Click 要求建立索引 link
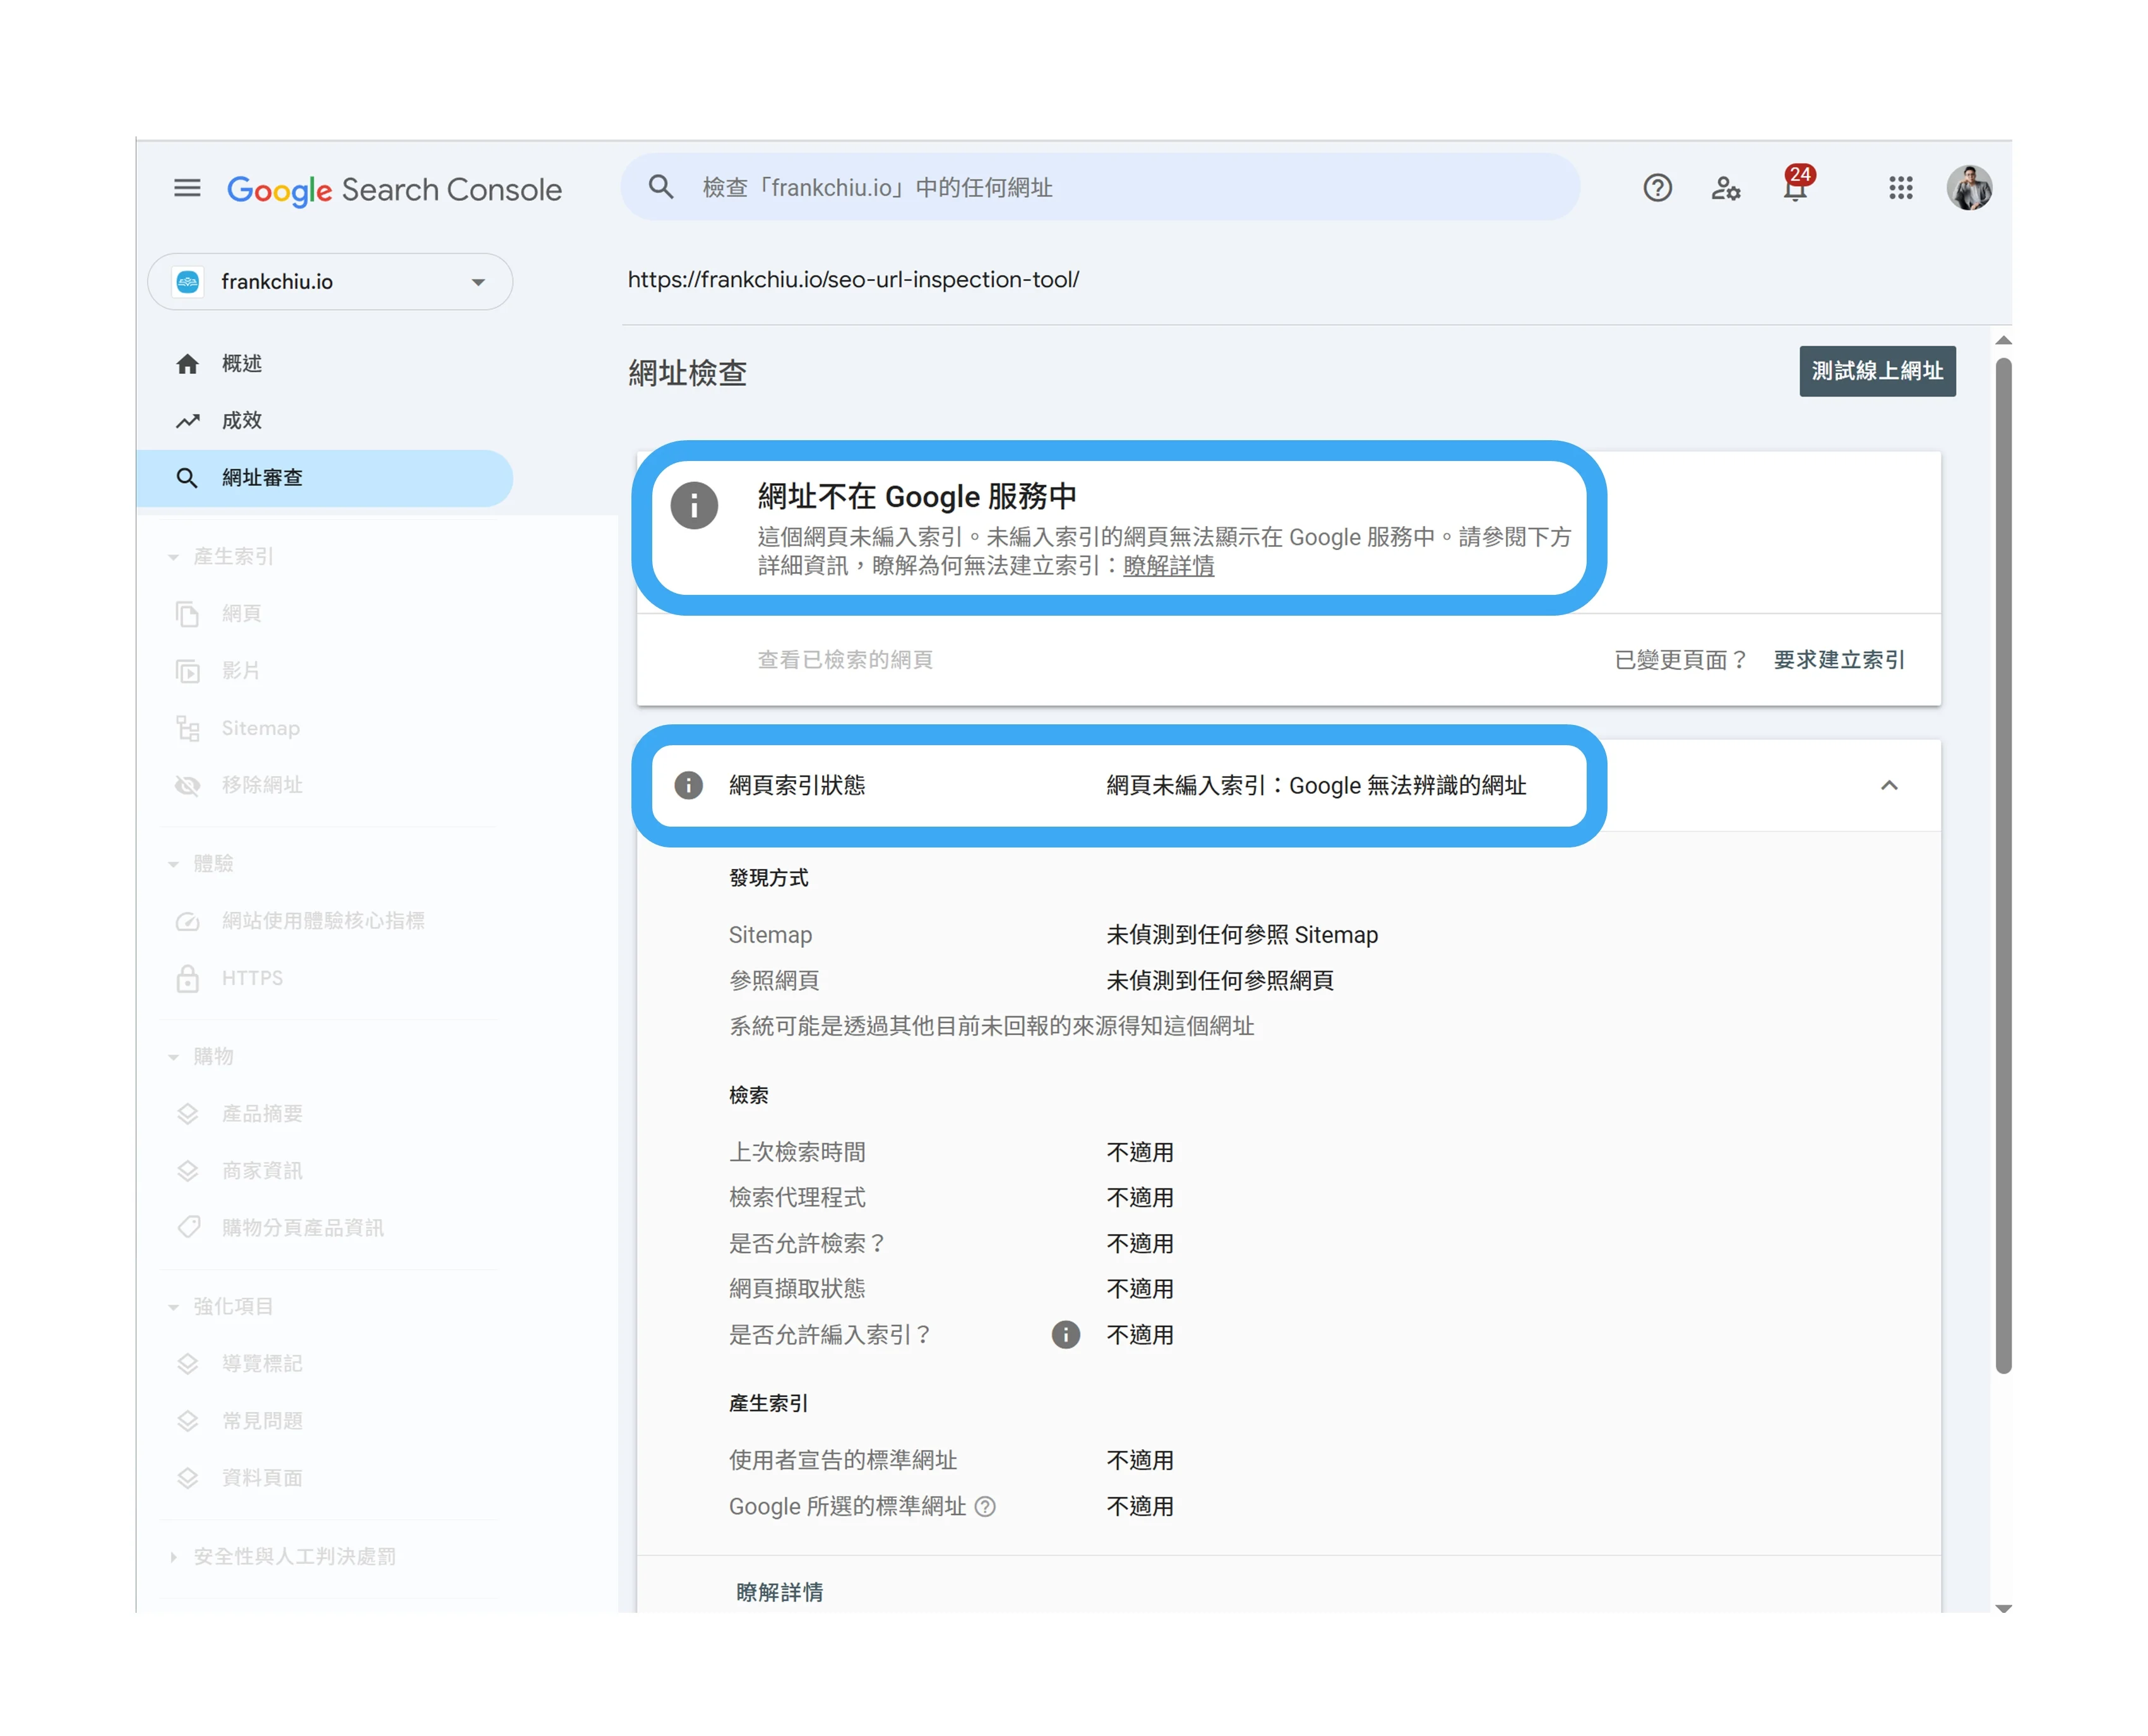Viewport: 2148px width, 1736px height. click(1839, 660)
